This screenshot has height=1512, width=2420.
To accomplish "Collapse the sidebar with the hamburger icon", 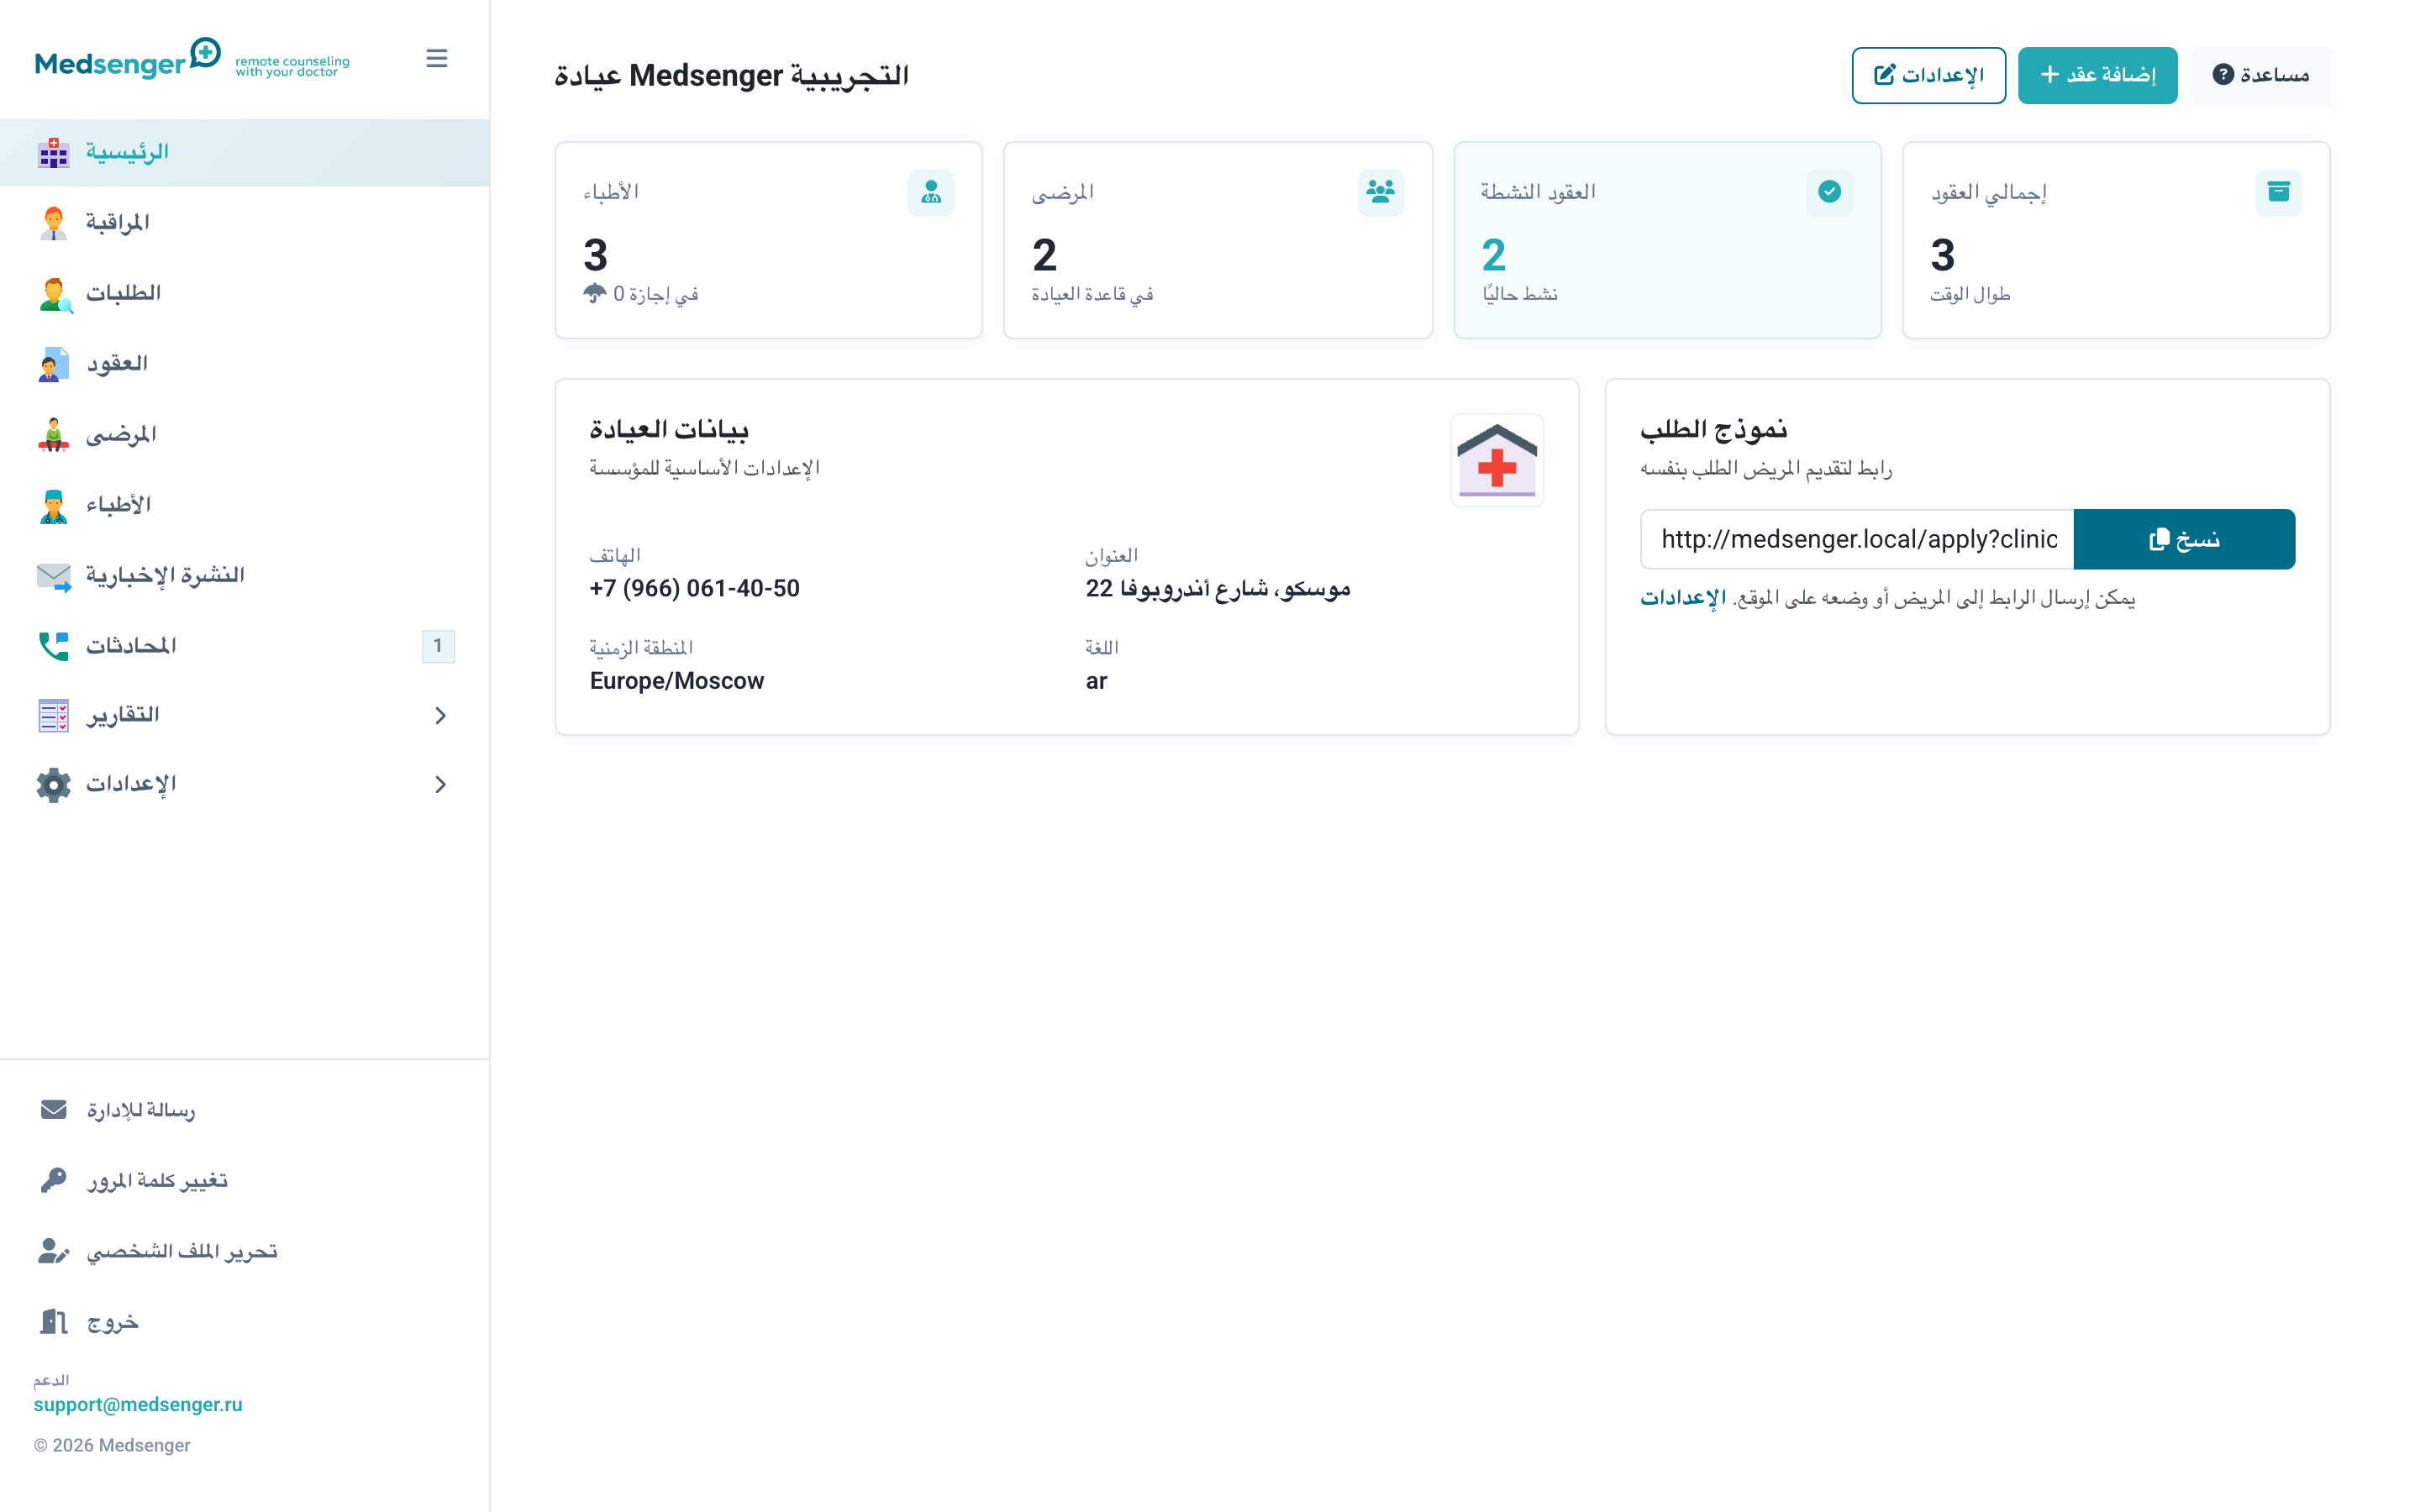I will pyautogui.click(x=437, y=59).
